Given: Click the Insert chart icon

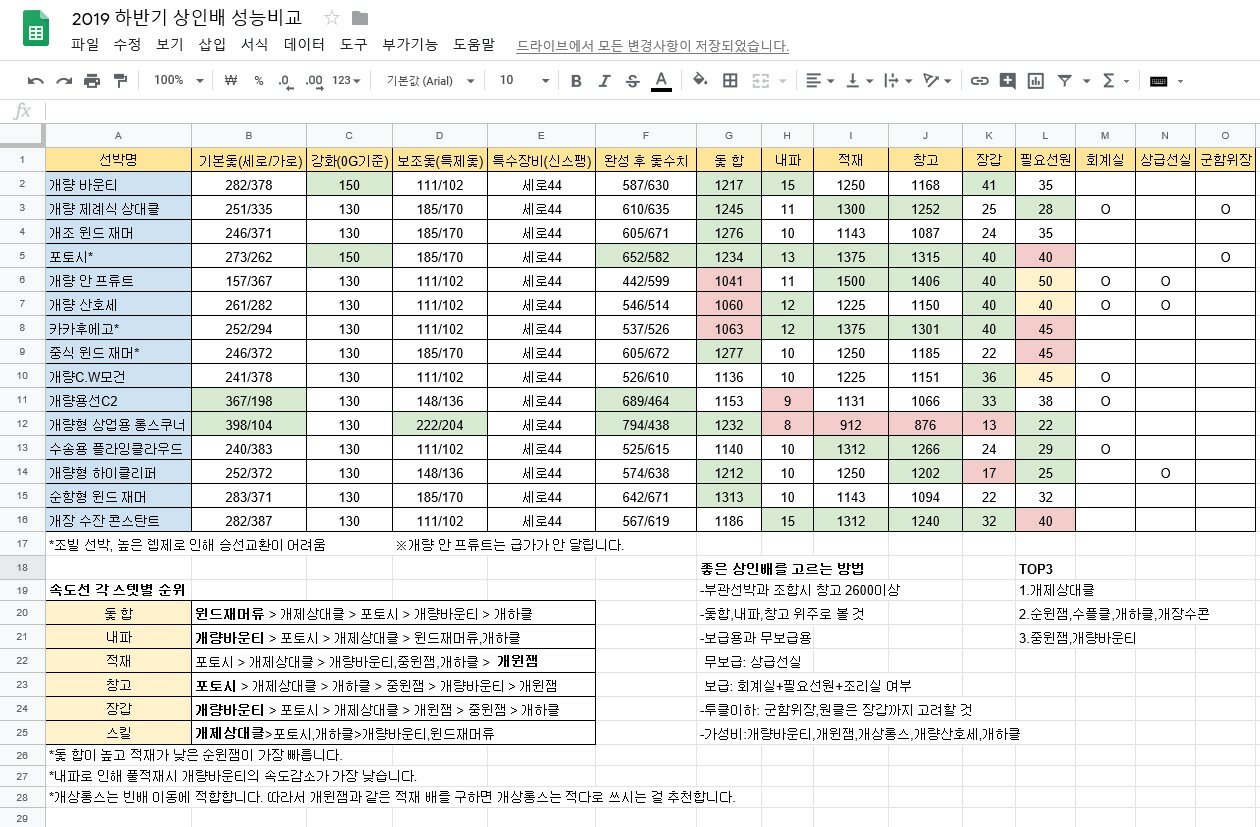Looking at the screenshot, I should 1036,81.
